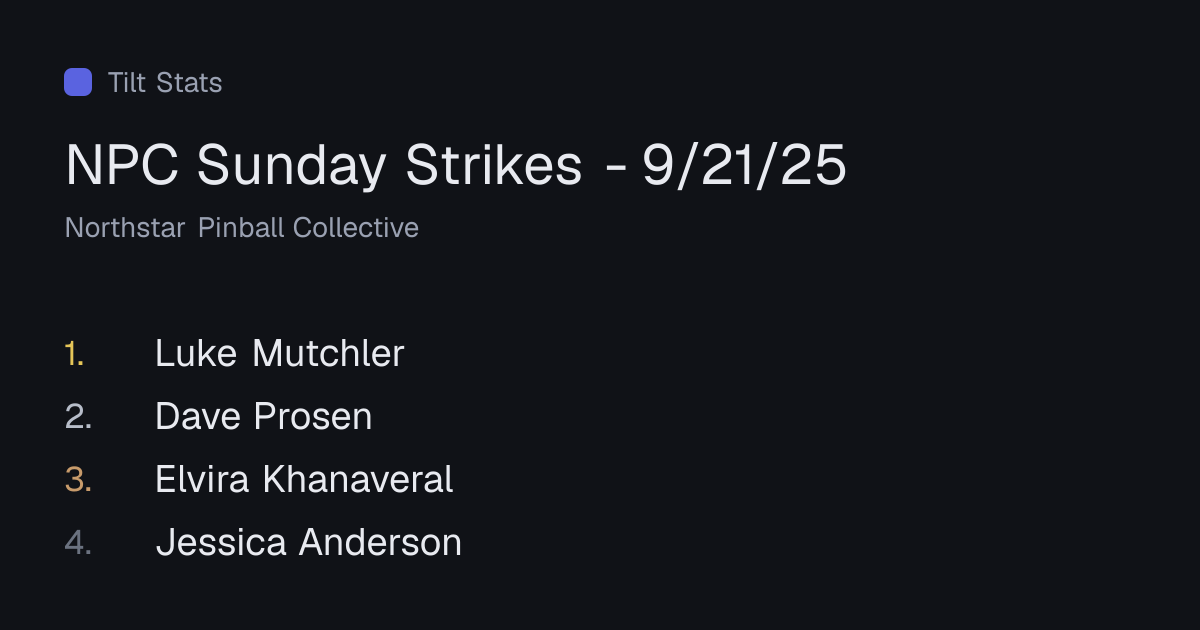Open Dave Prosen's player entry
Screen dimensions: 1200x630
pos(264,416)
